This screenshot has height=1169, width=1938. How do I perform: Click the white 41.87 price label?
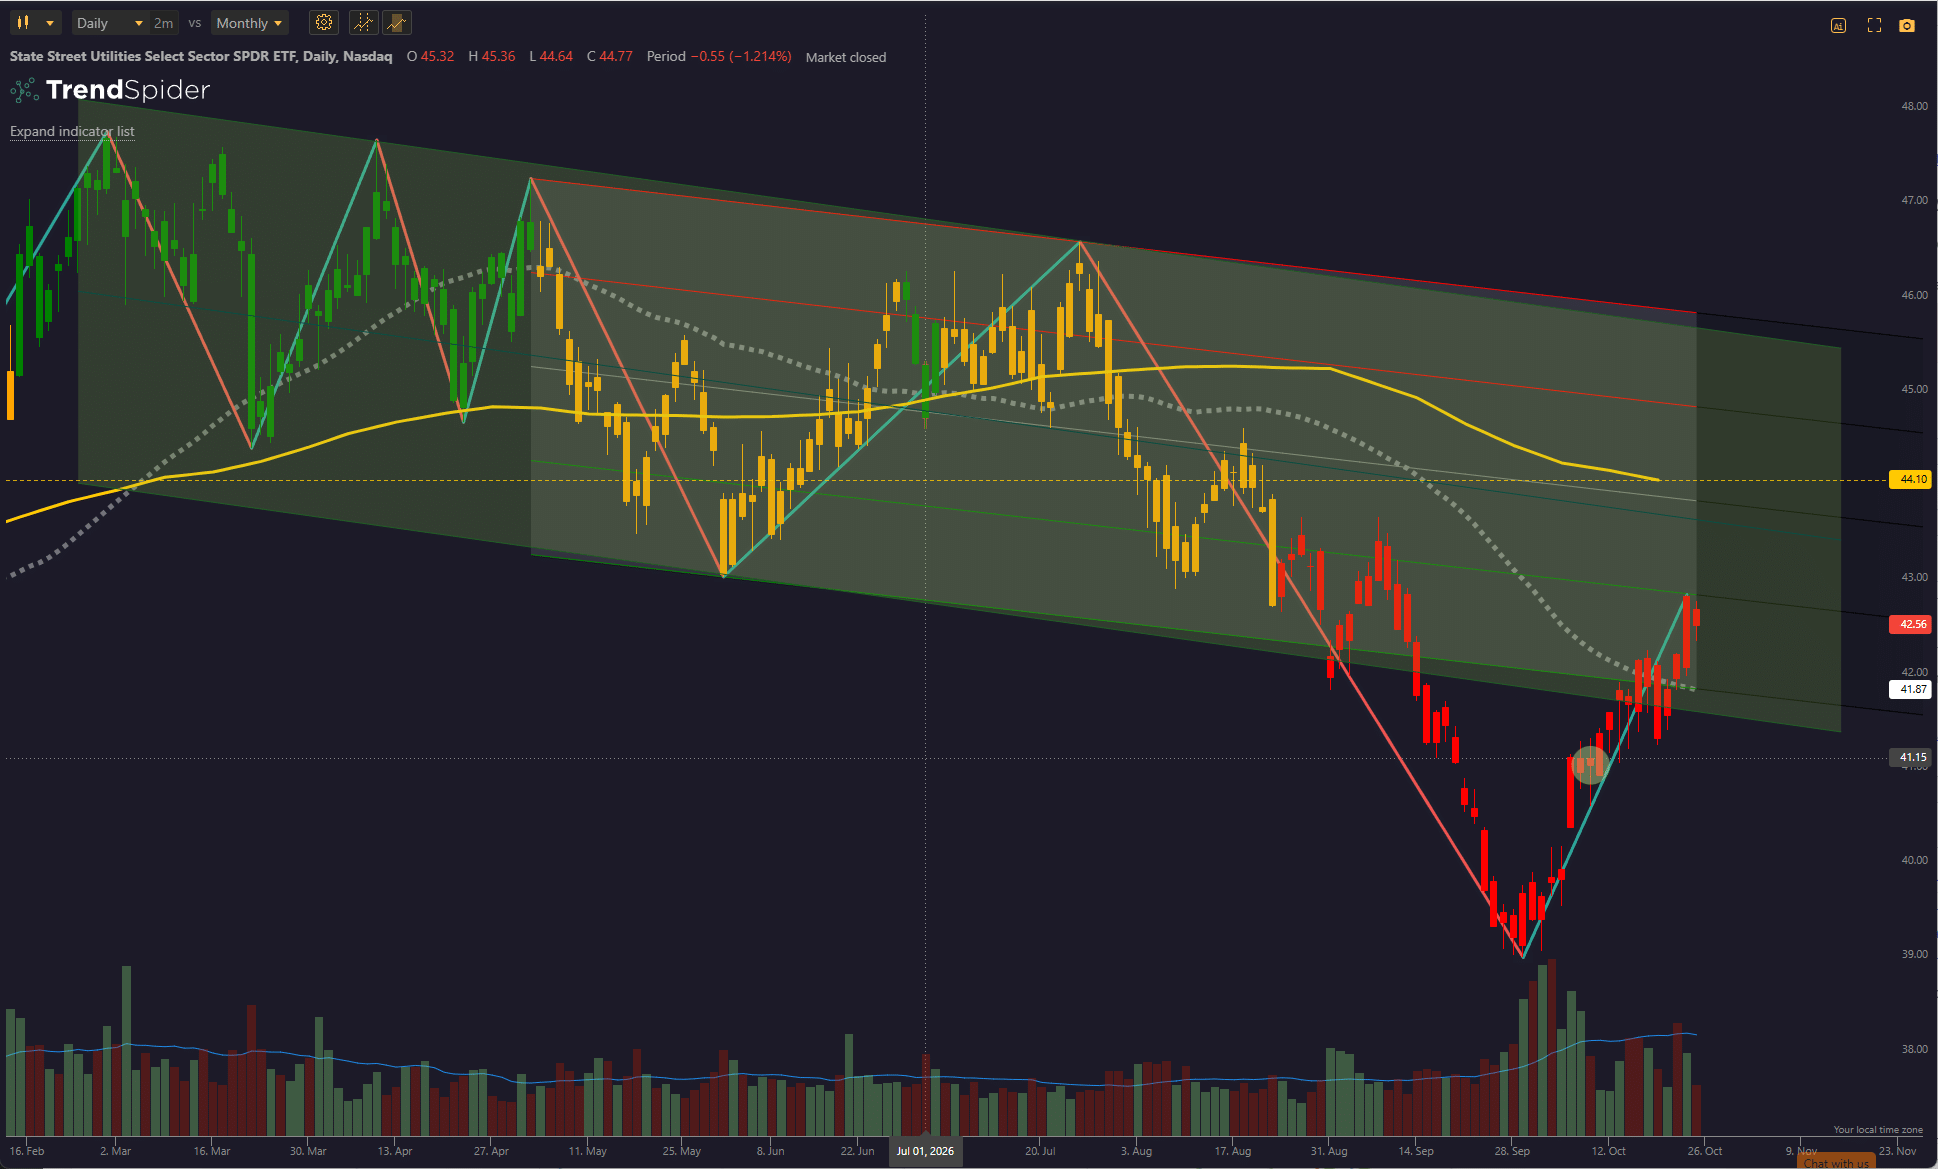pyautogui.click(x=1909, y=689)
